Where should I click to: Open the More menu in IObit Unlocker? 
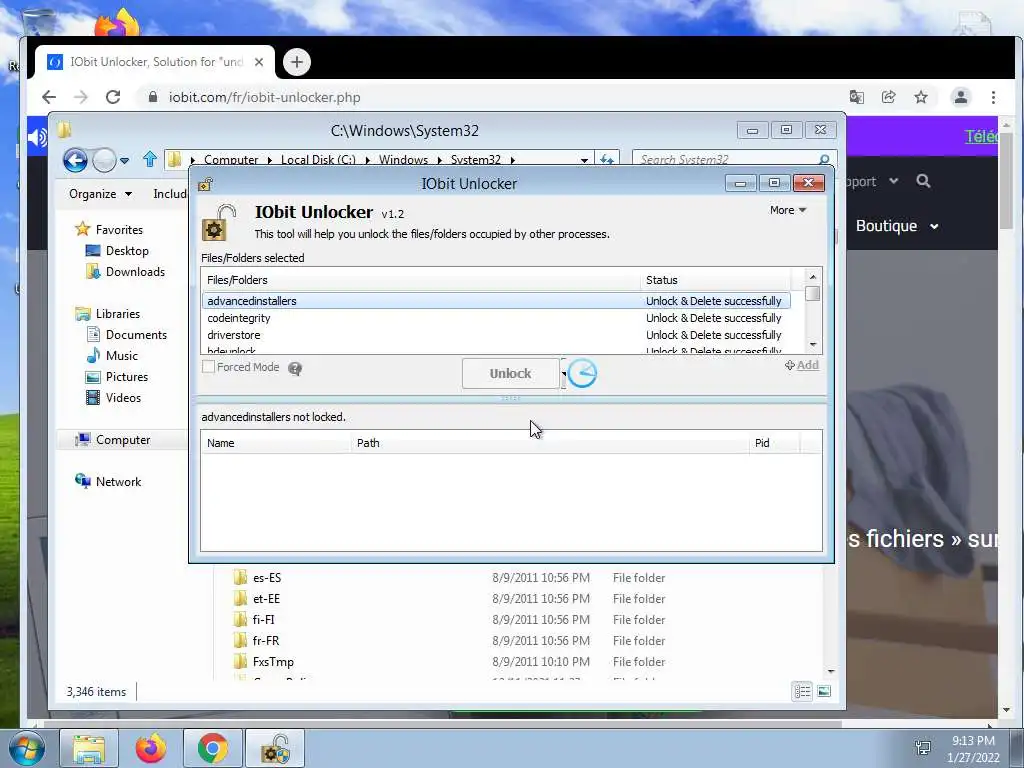788,210
